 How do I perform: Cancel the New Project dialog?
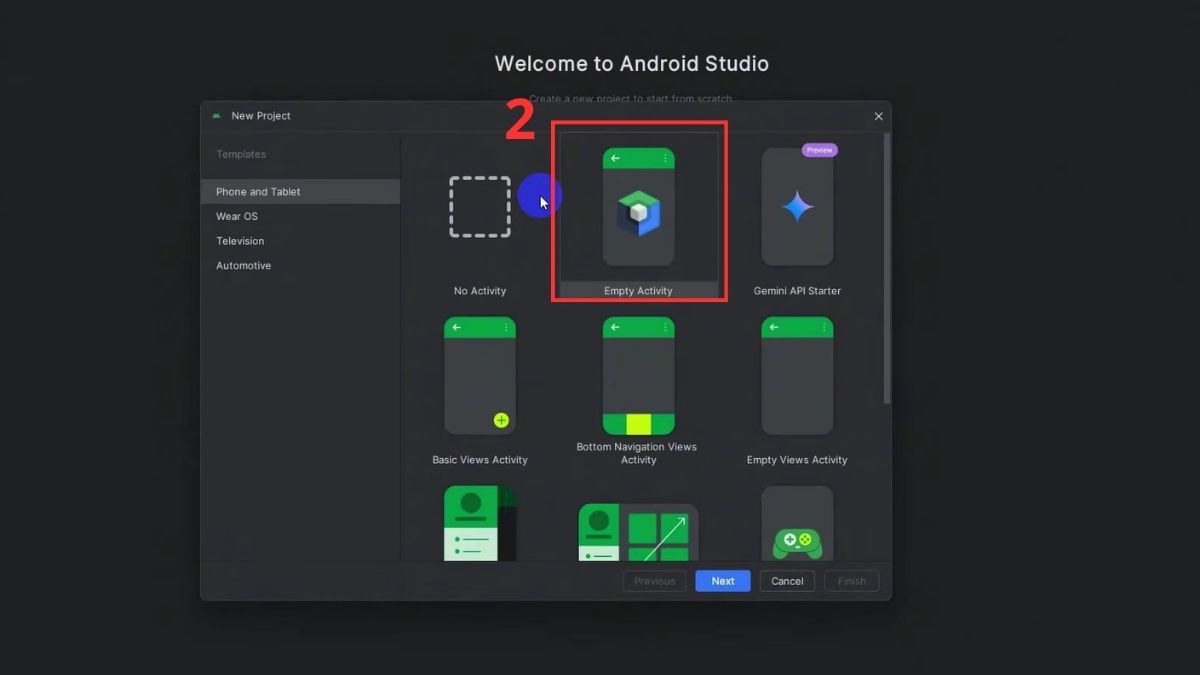787,581
